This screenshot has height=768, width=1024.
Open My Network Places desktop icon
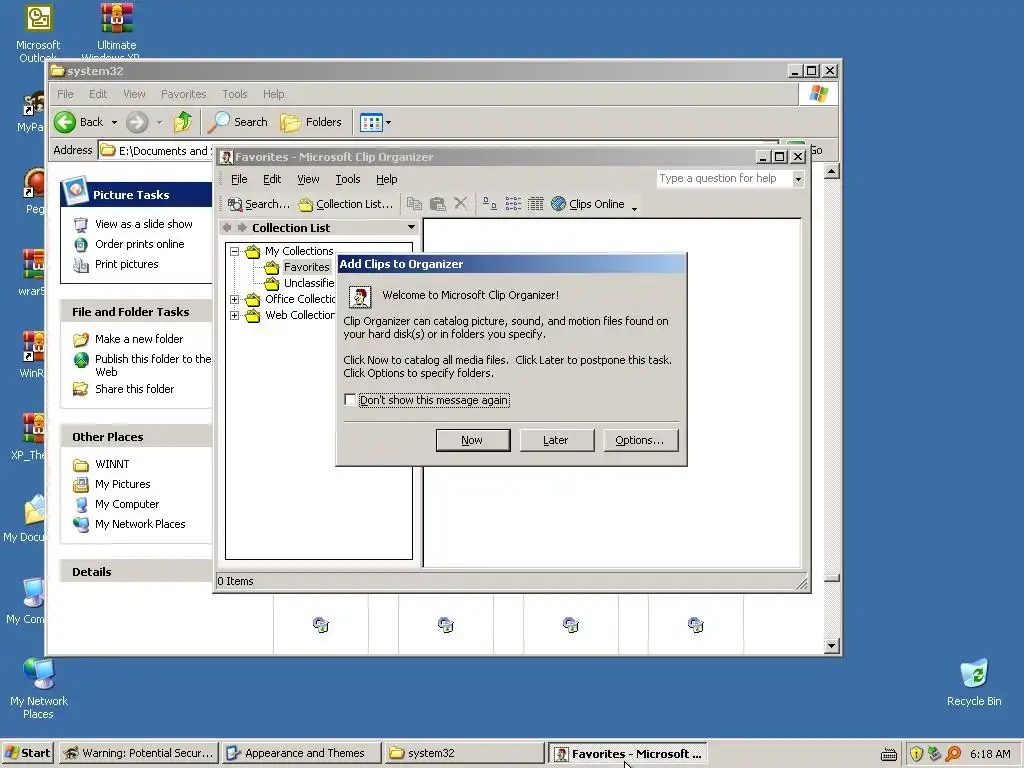point(39,688)
